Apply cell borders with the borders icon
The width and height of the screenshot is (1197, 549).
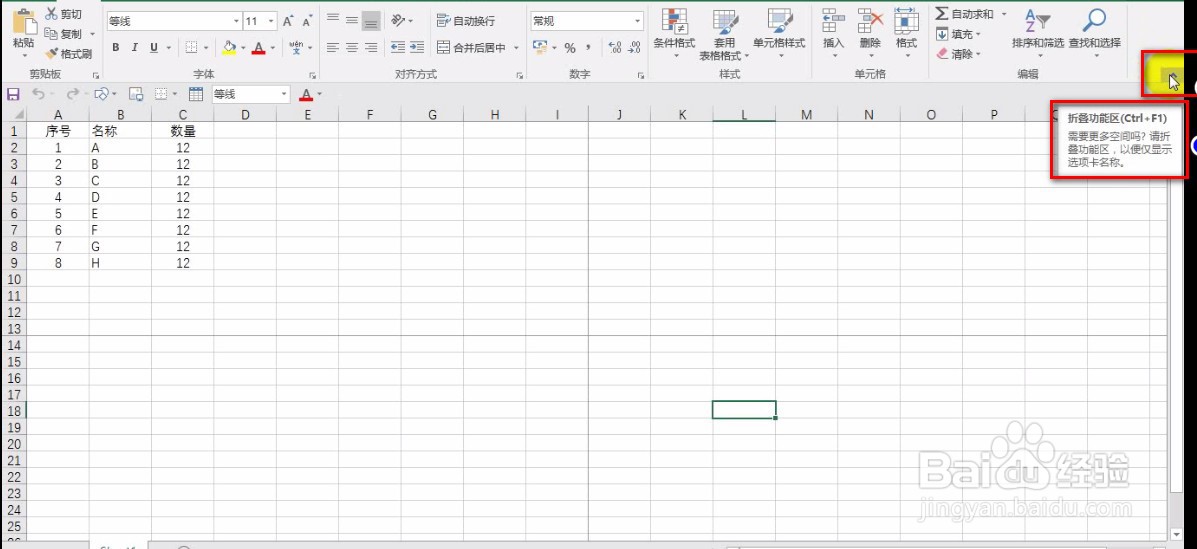click(191, 47)
